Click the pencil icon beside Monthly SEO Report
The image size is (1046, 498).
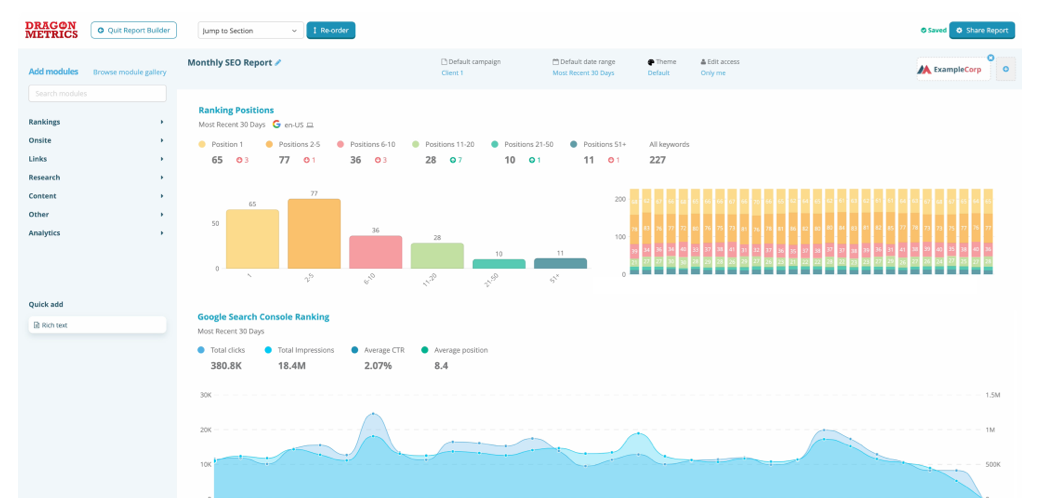click(x=278, y=62)
